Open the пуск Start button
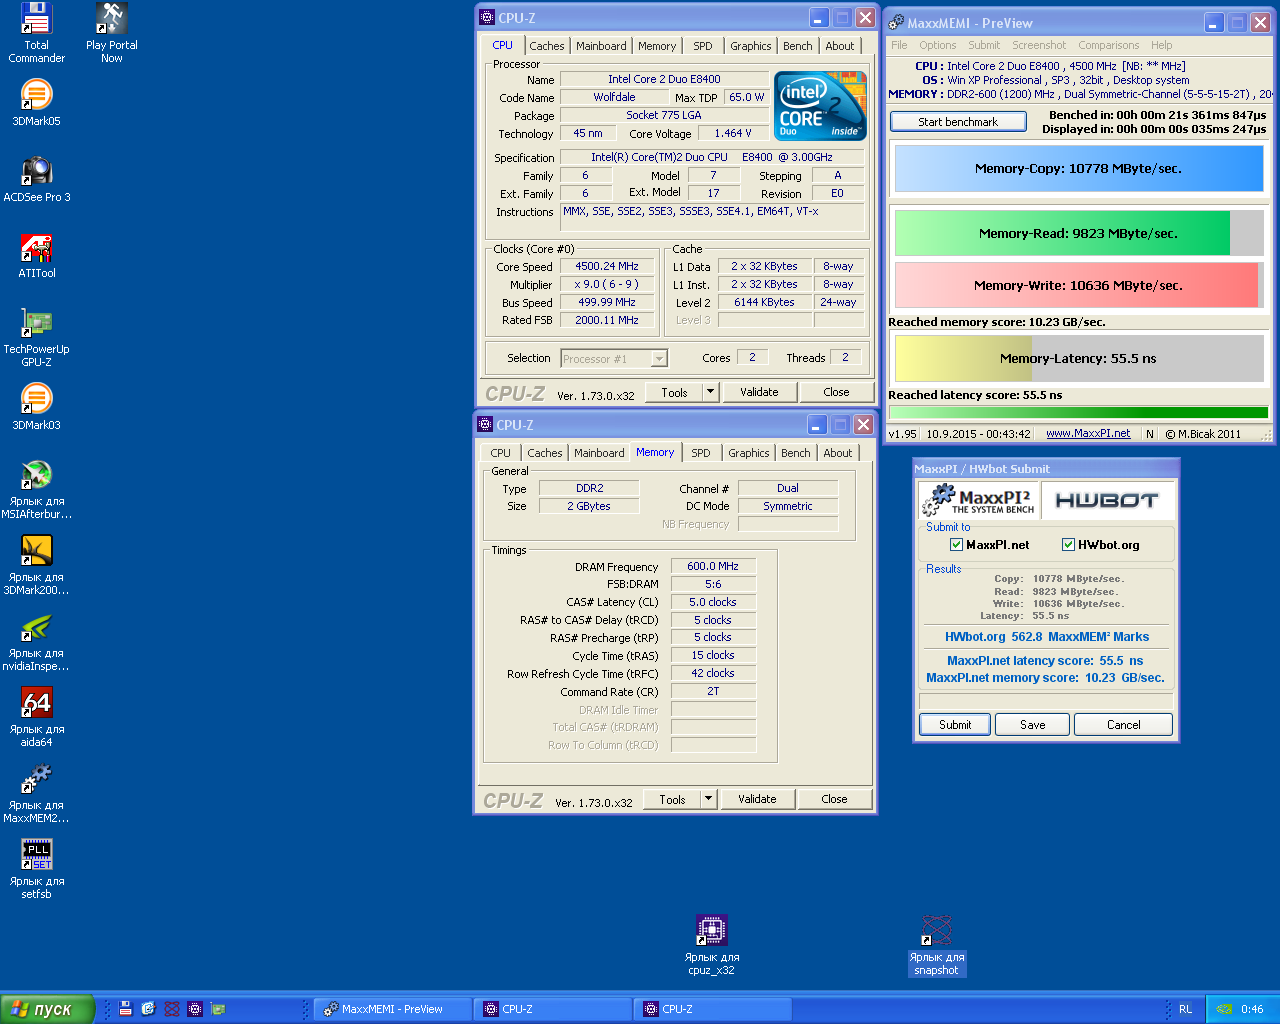Viewport: 1280px width, 1024px height. coord(47,1009)
